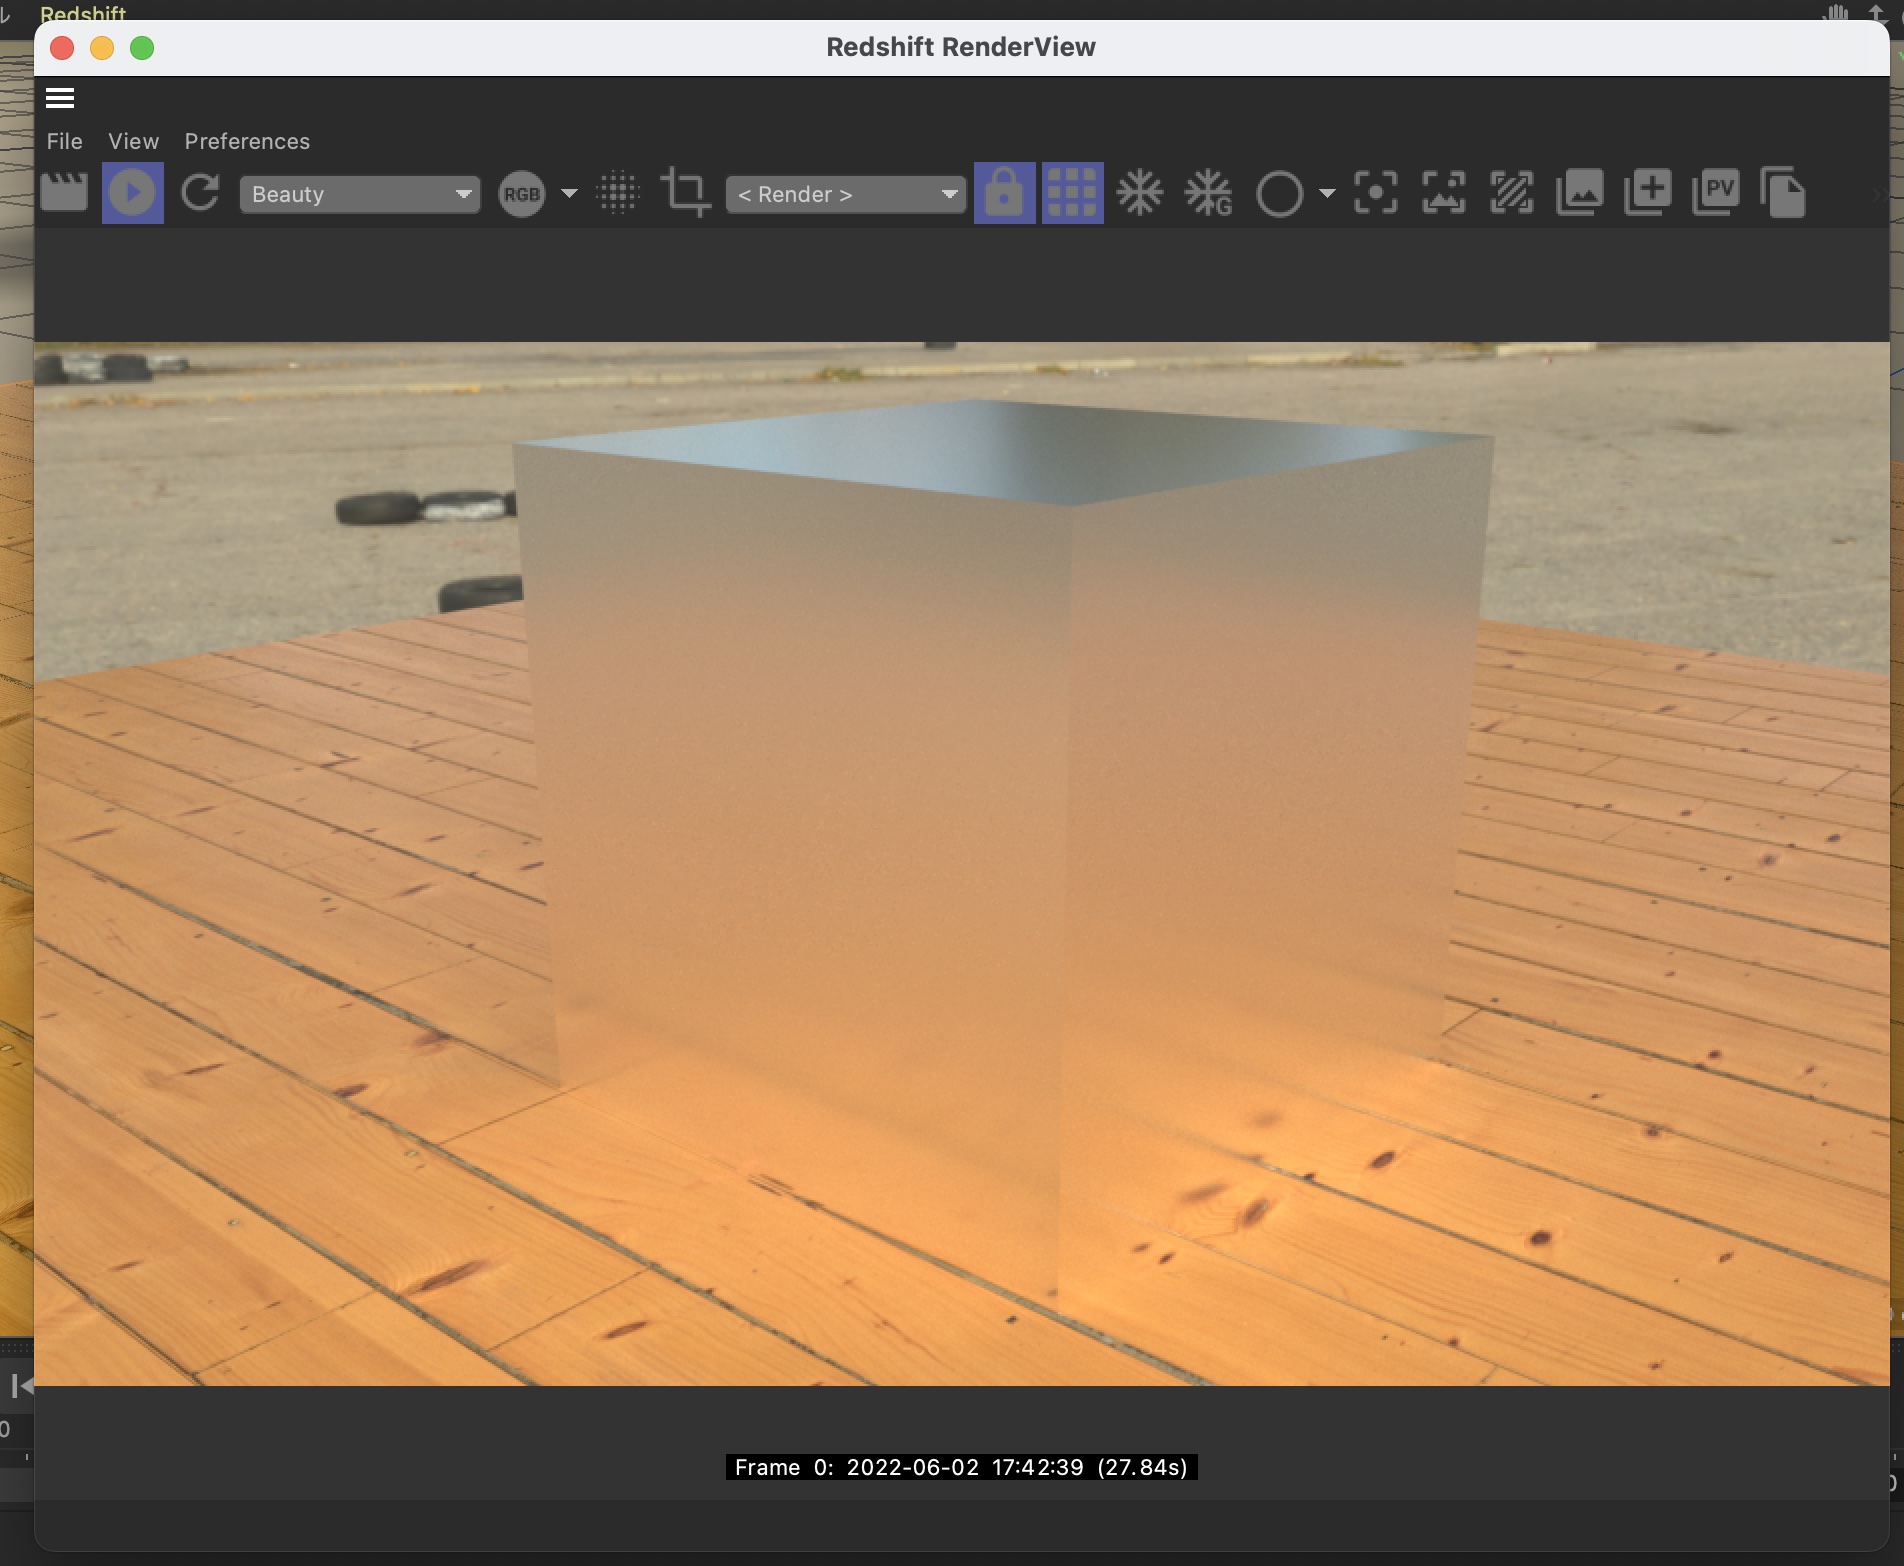Select the crop region tool

[685, 193]
